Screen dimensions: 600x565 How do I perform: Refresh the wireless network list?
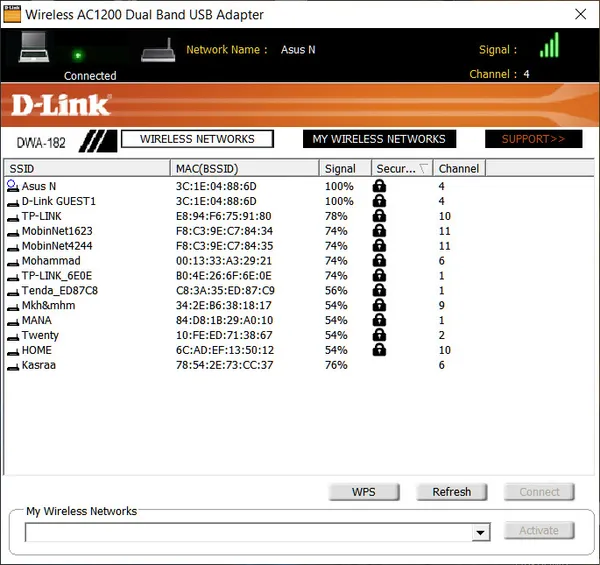click(x=452, y=492)
